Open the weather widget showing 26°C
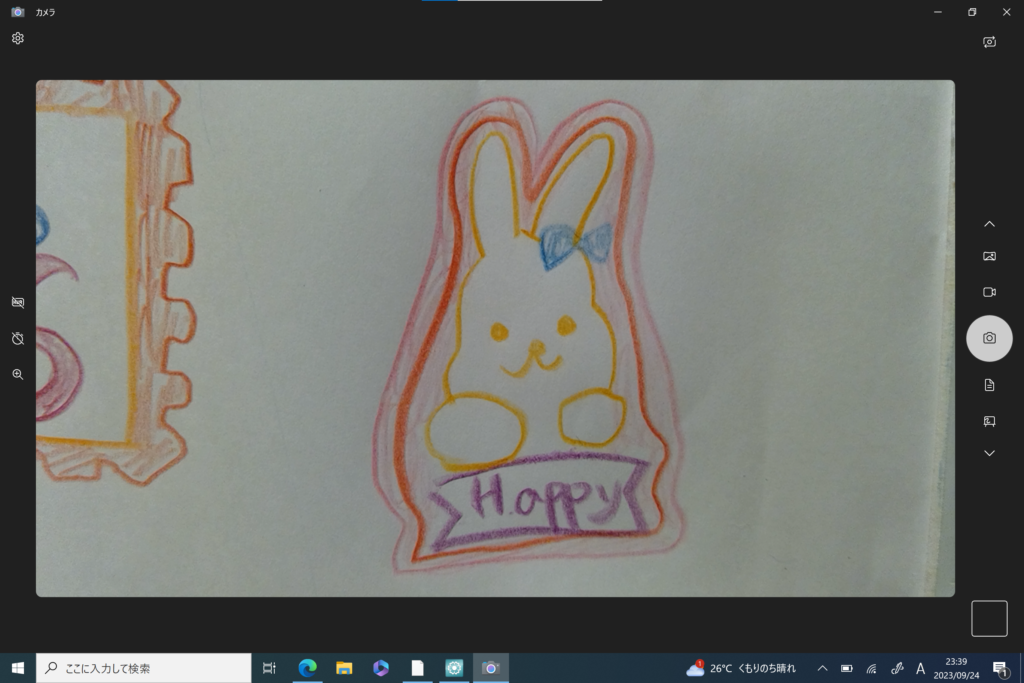Image resolution: width=1024 pixels, height=683 pixels. tap(741, 668)
